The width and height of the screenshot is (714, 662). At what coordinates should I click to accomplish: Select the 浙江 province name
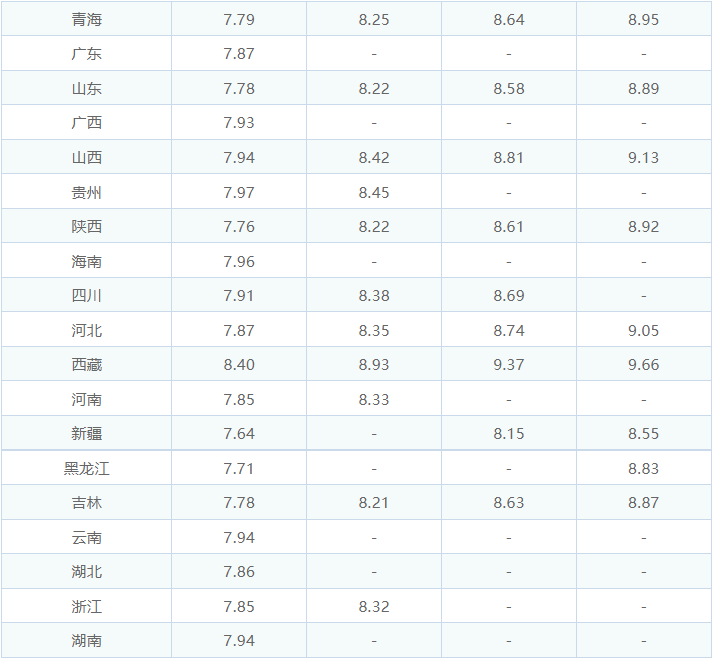pos(87,607)
